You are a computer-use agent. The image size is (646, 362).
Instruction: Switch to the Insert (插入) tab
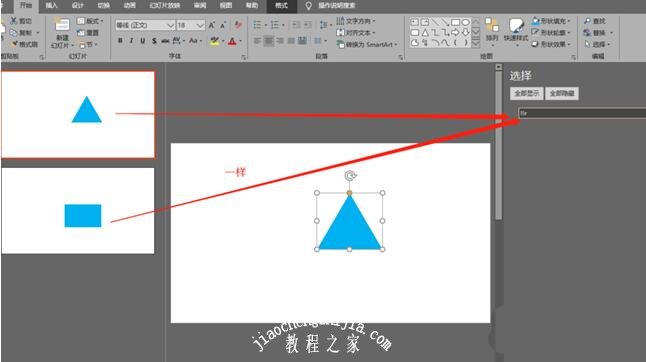(51, 5)
